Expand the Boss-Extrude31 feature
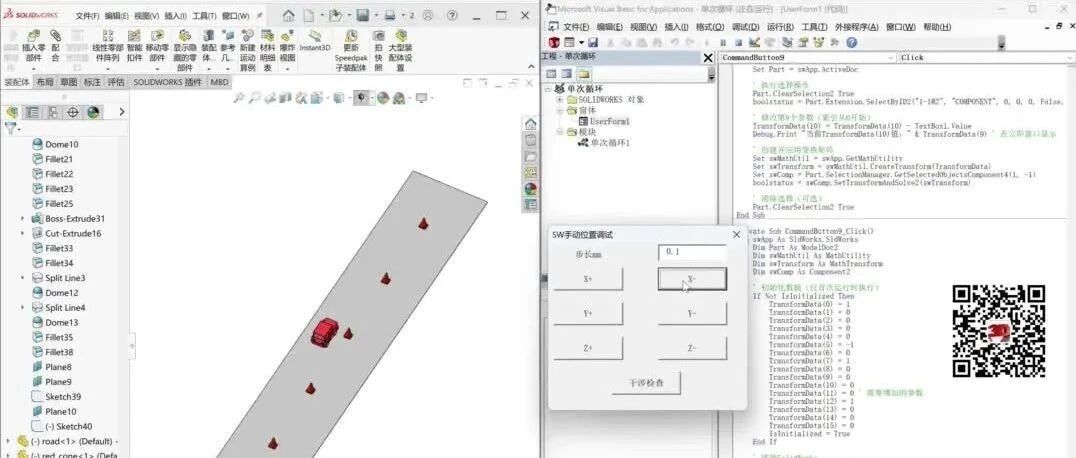The height and width of the screenshot is (458, 1076). pos(23,218)
